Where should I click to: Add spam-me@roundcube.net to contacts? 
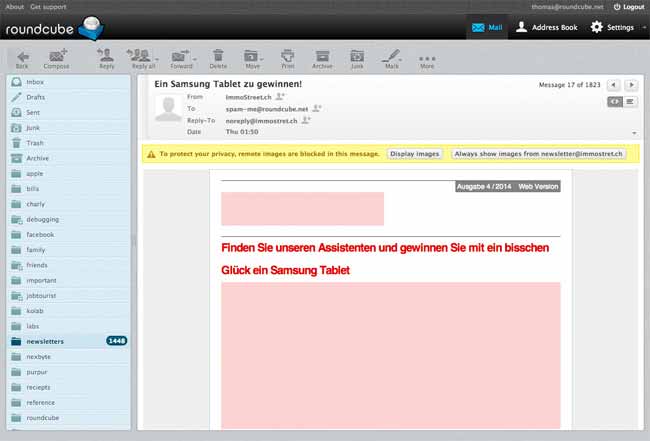[x=317, y=109]
